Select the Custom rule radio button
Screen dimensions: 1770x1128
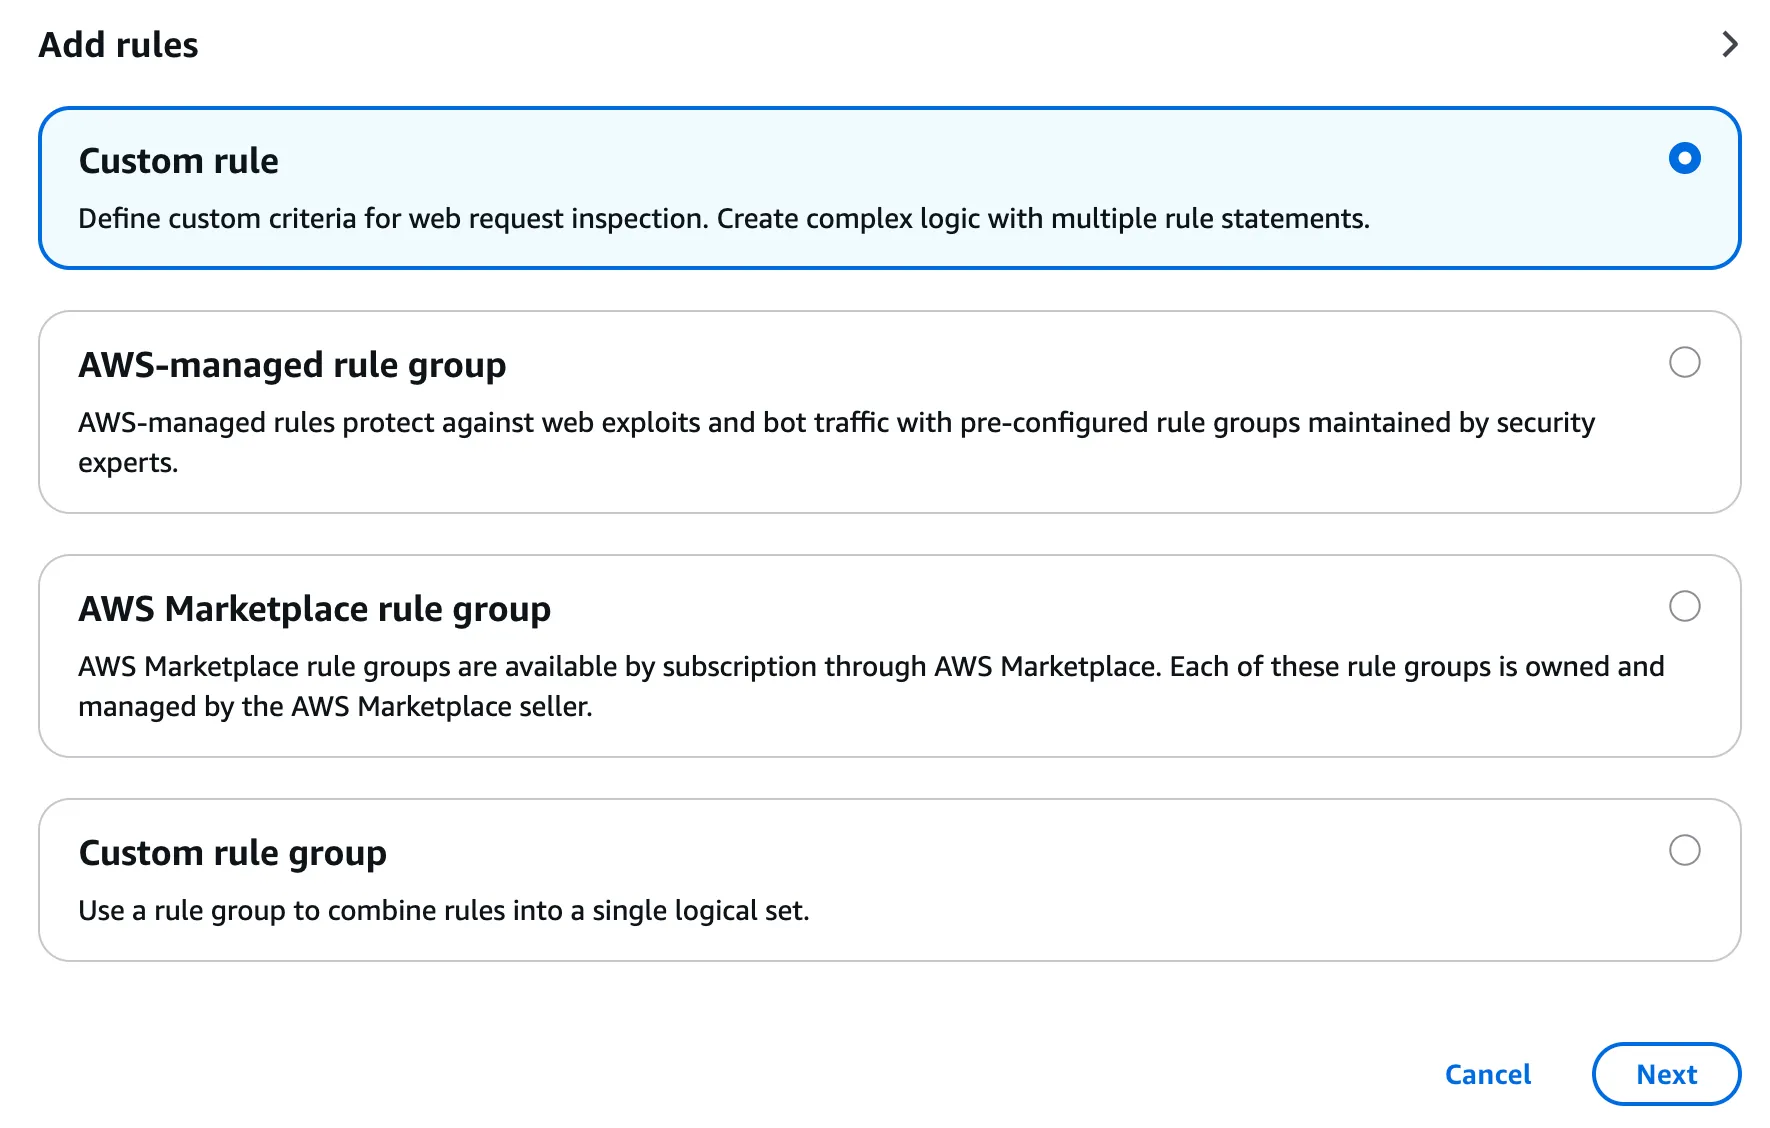click(x=1684, y=158)
